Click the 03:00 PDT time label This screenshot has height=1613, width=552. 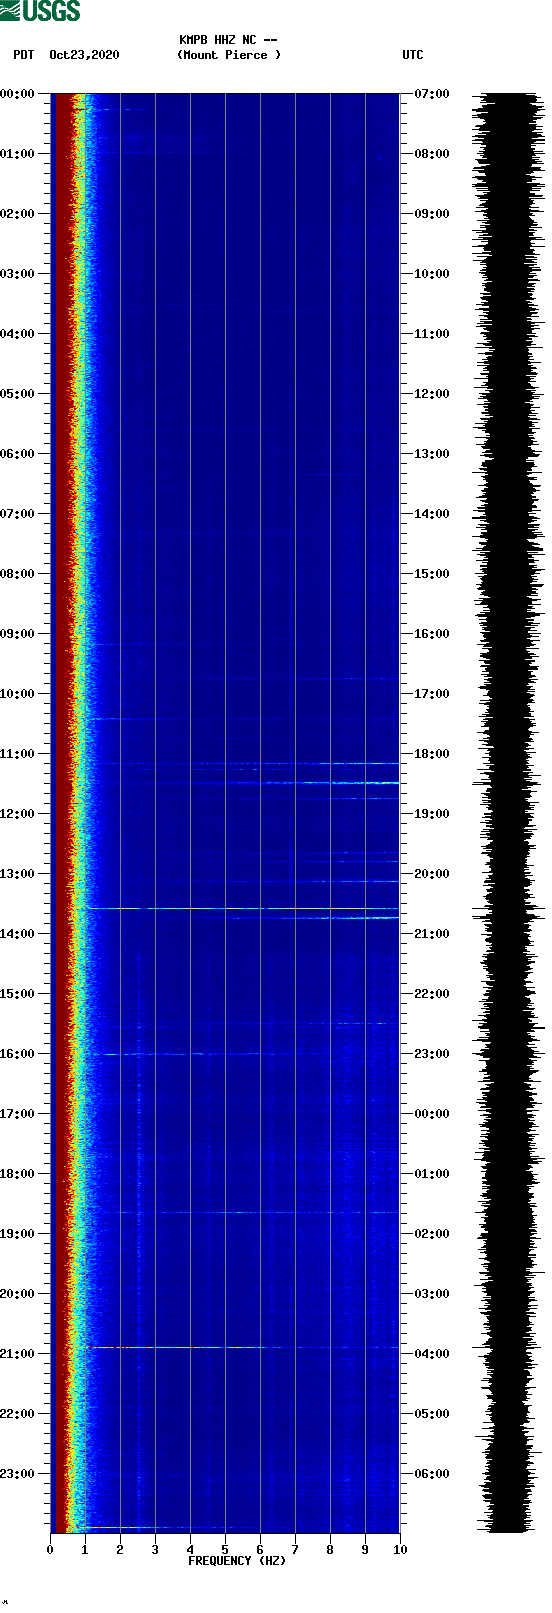click(17, 274)
